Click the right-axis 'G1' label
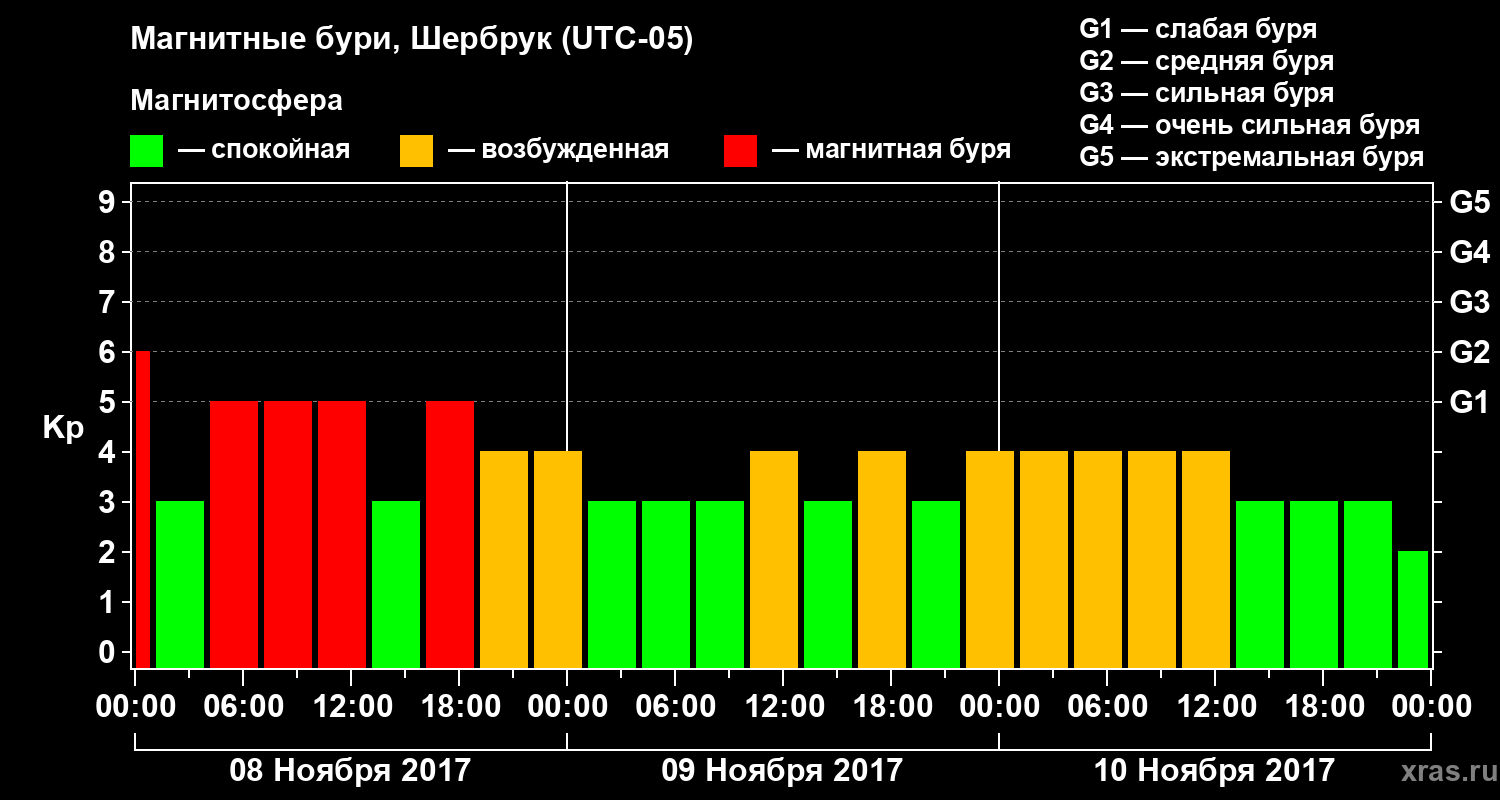Viewport: 1500px width, 800px height. (1469, 403)
